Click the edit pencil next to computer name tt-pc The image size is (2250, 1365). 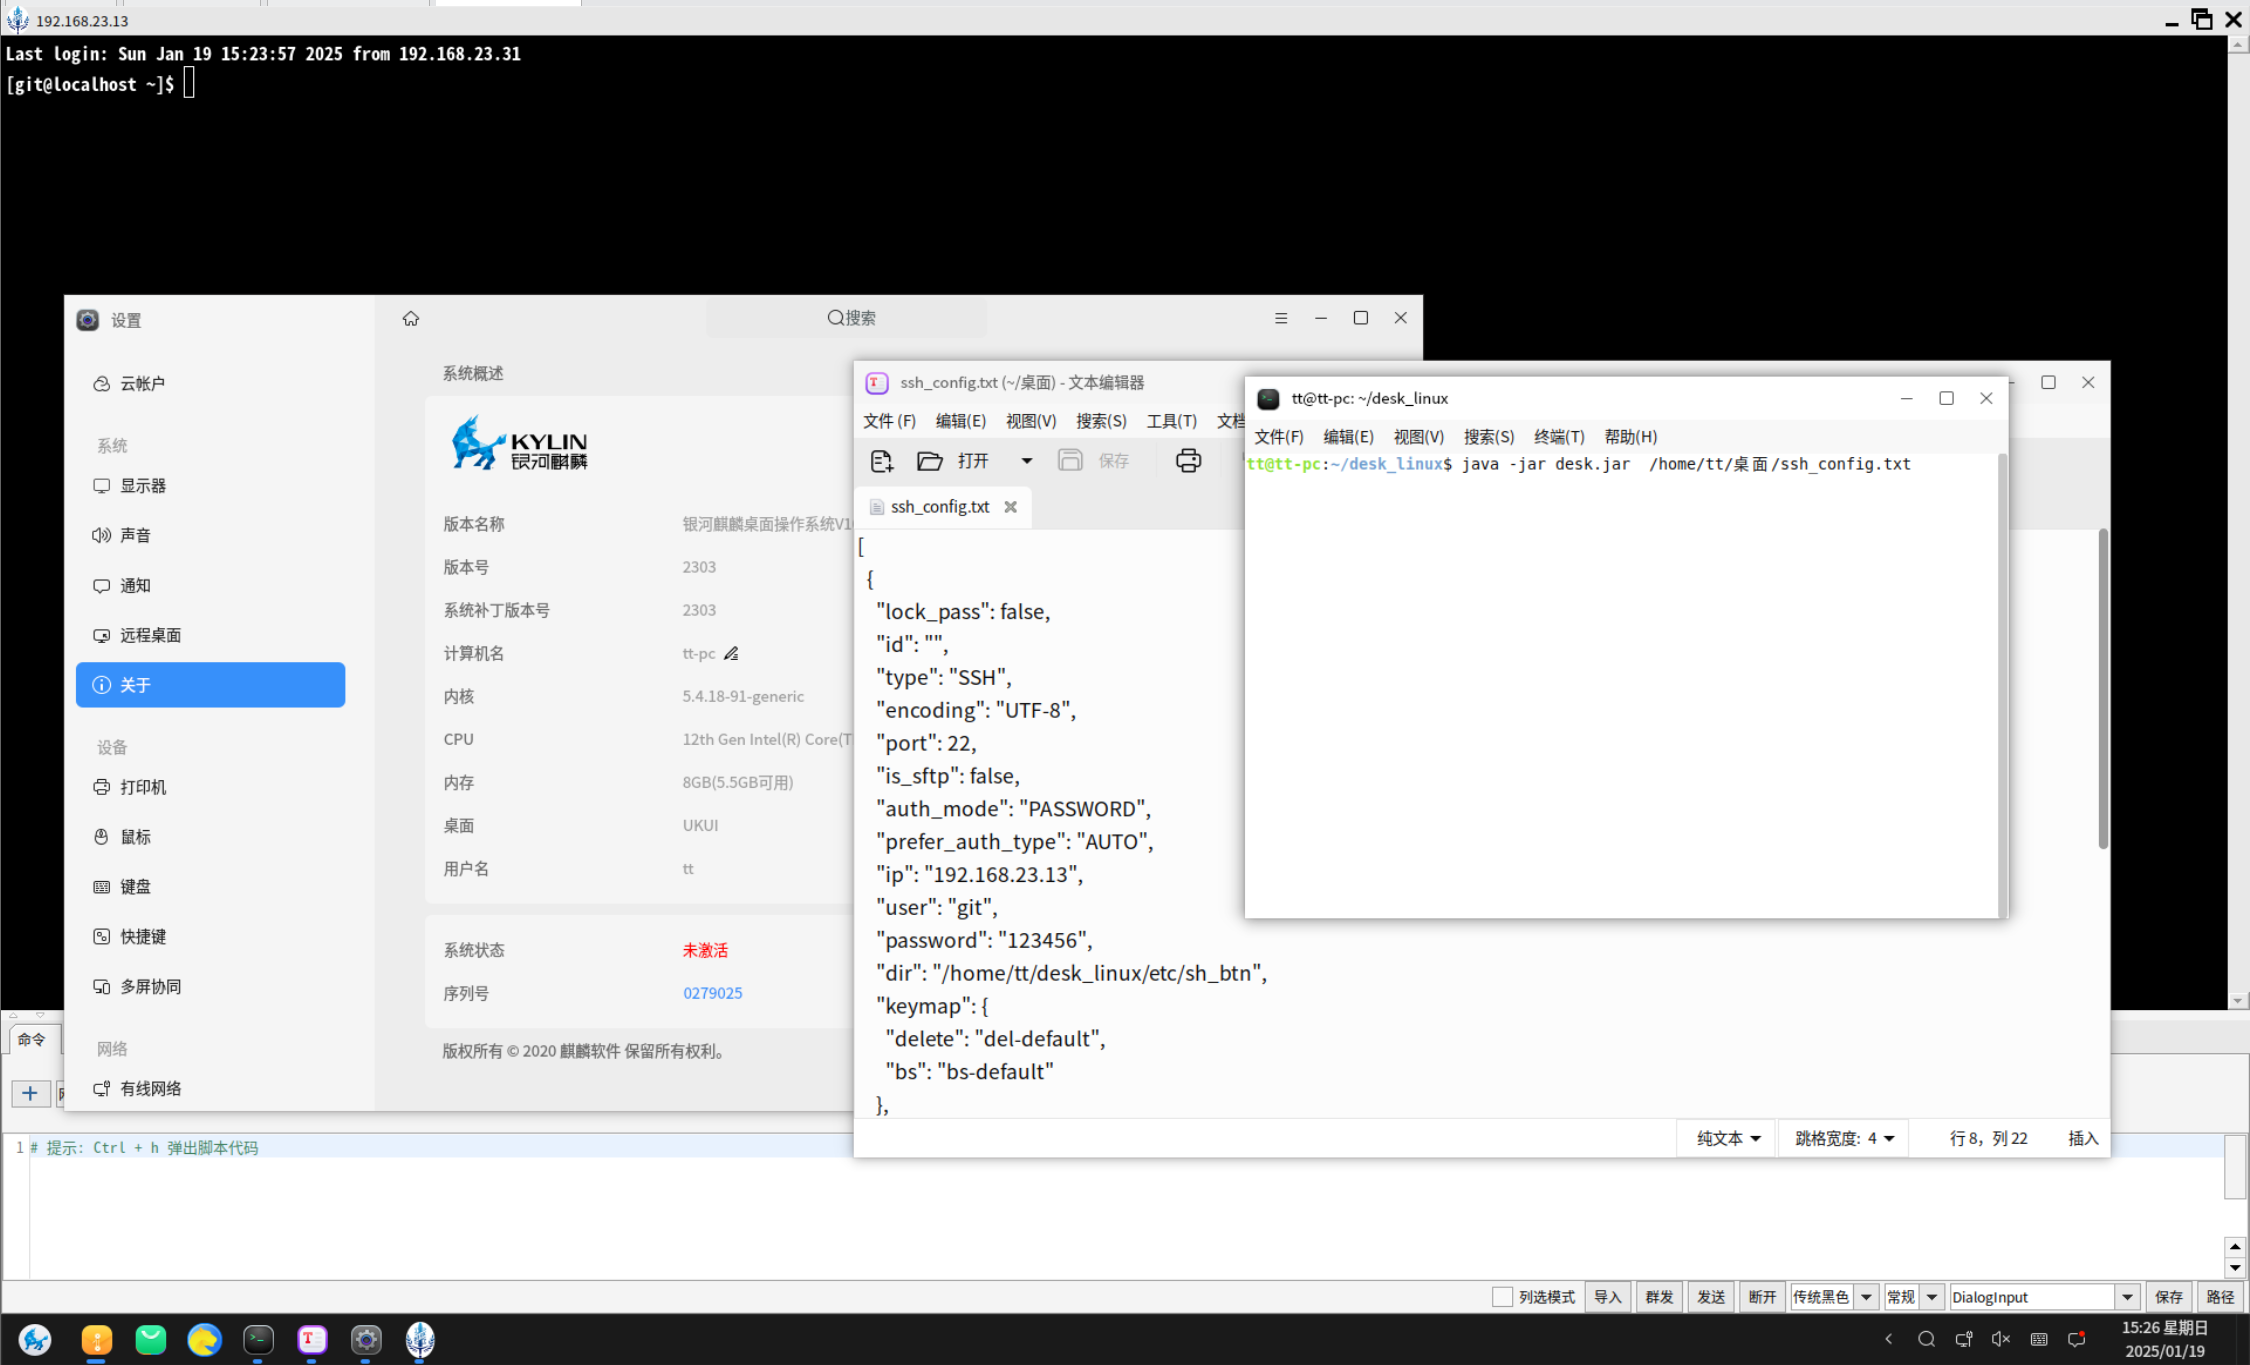[731, 654]
